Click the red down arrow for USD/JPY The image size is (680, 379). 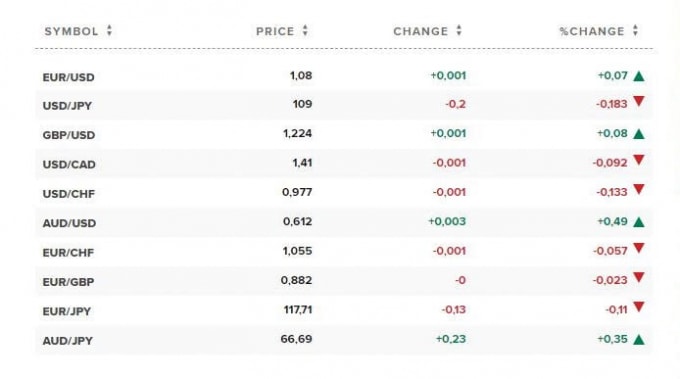click(x=639, y=101)
